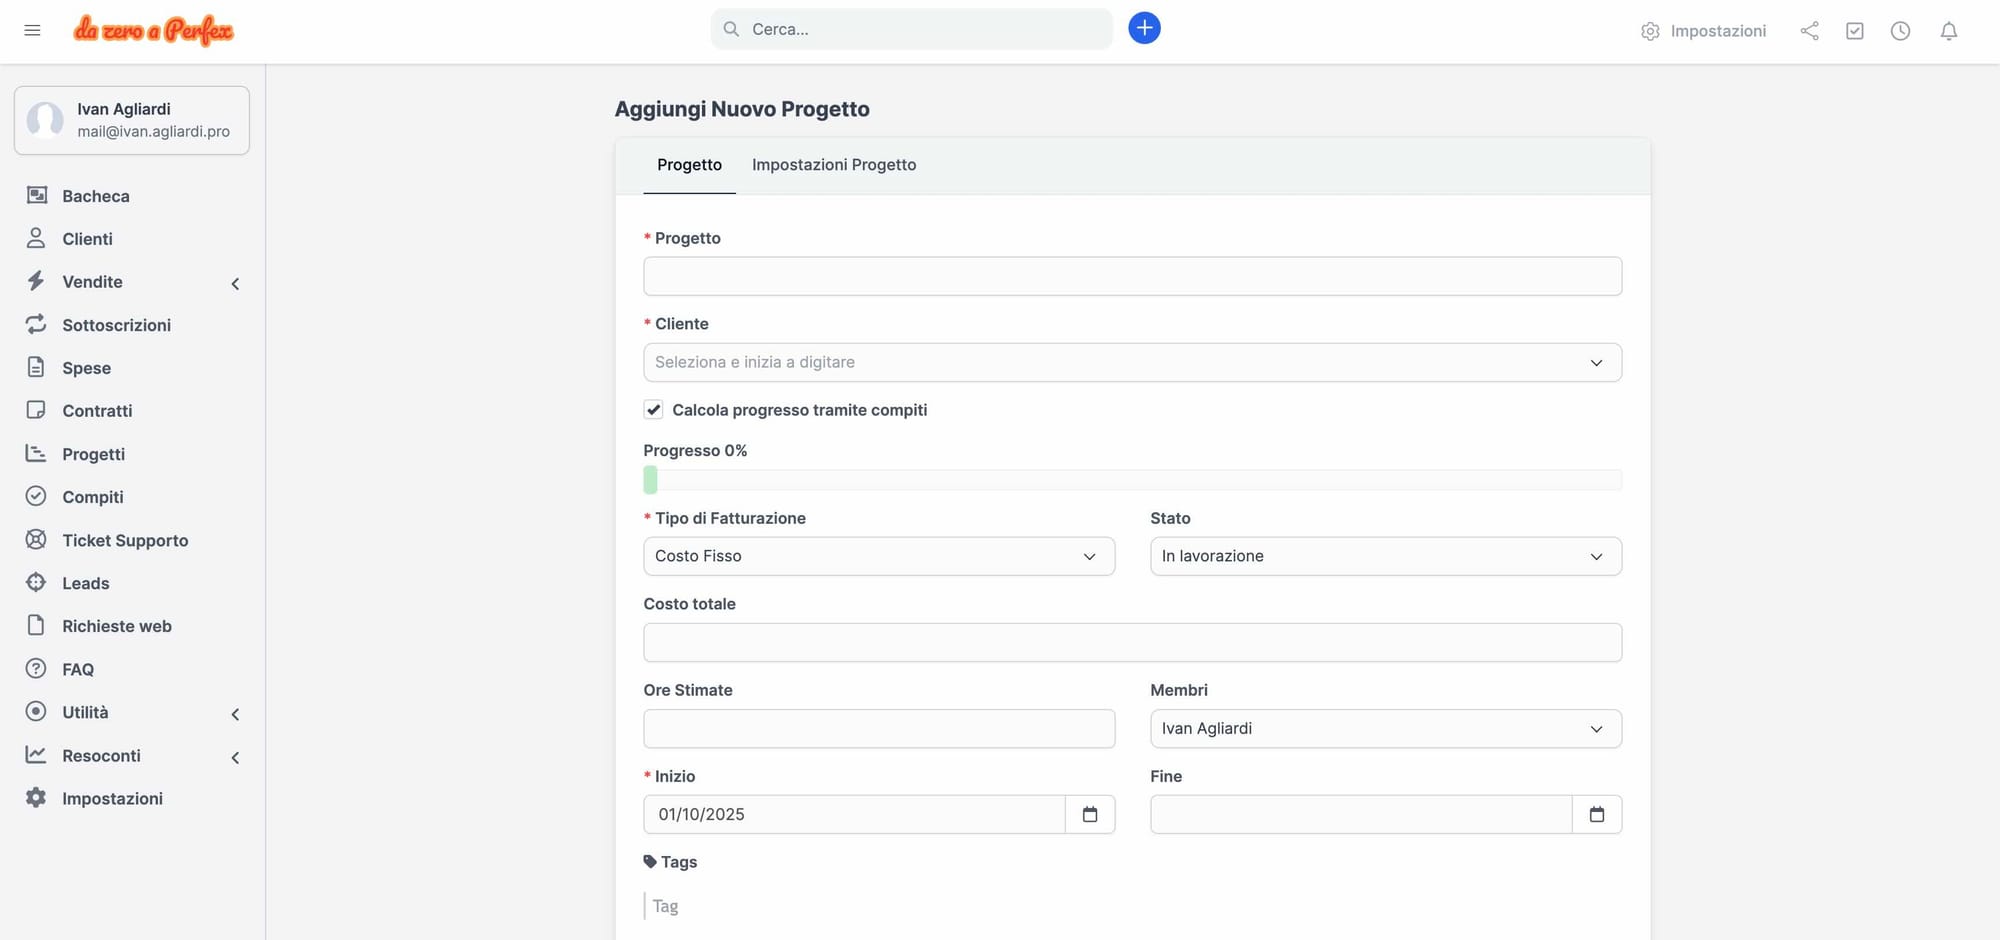The height and width of the screenshot is (940, 2000).
Task: Click Impostazioni link in top bar
Action: (x=1704, y=31)
